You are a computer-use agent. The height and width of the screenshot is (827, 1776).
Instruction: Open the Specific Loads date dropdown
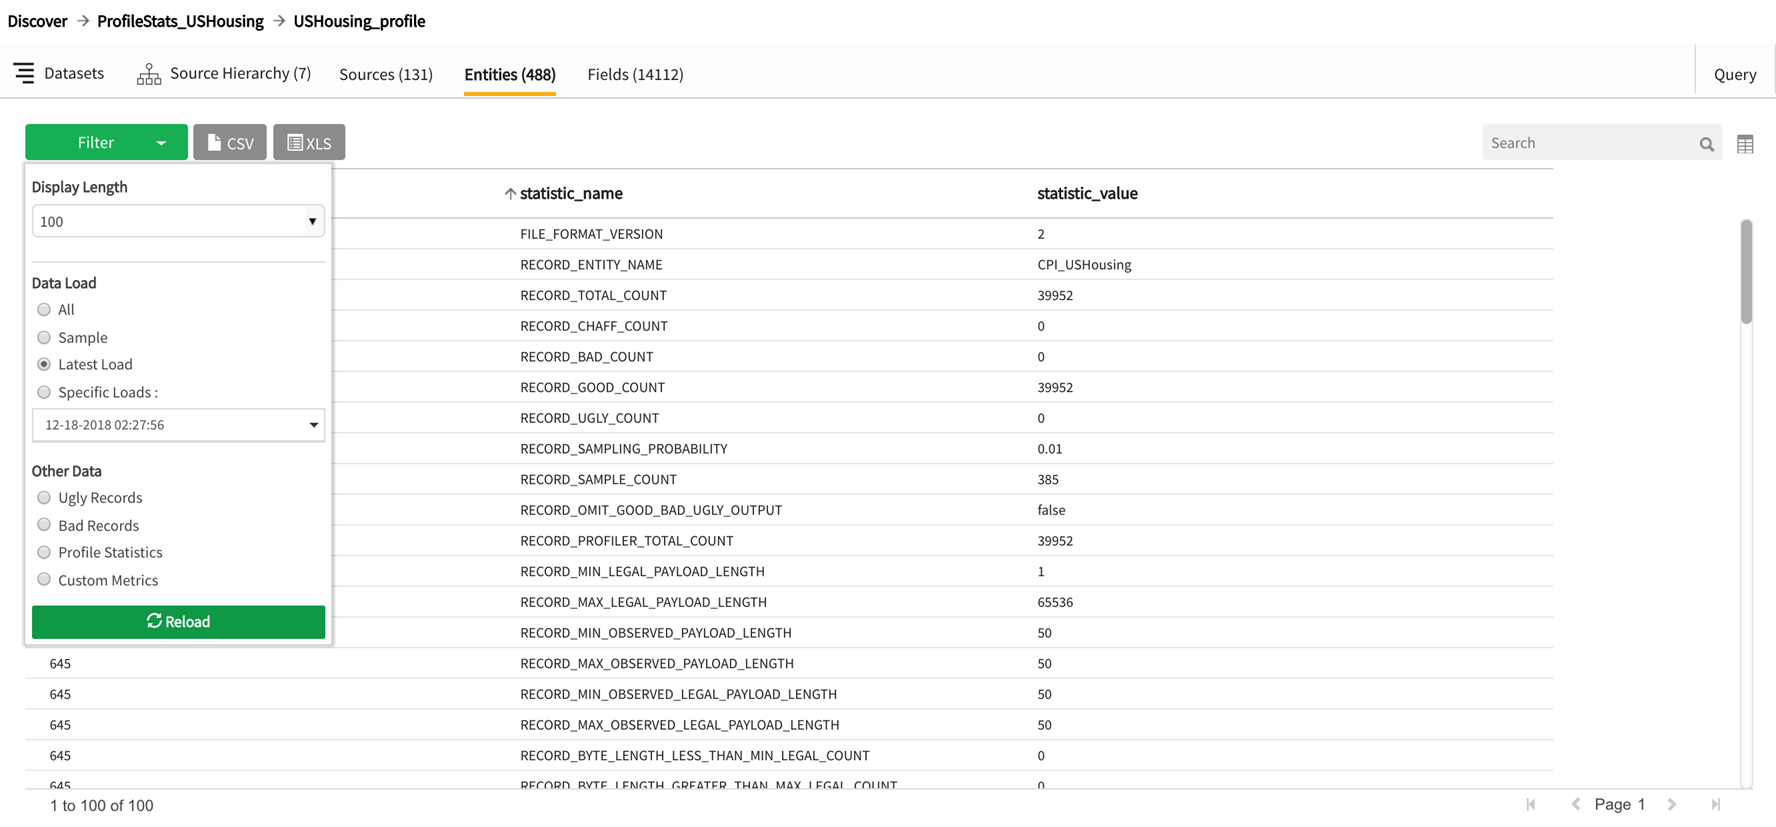tap(178, 425)
